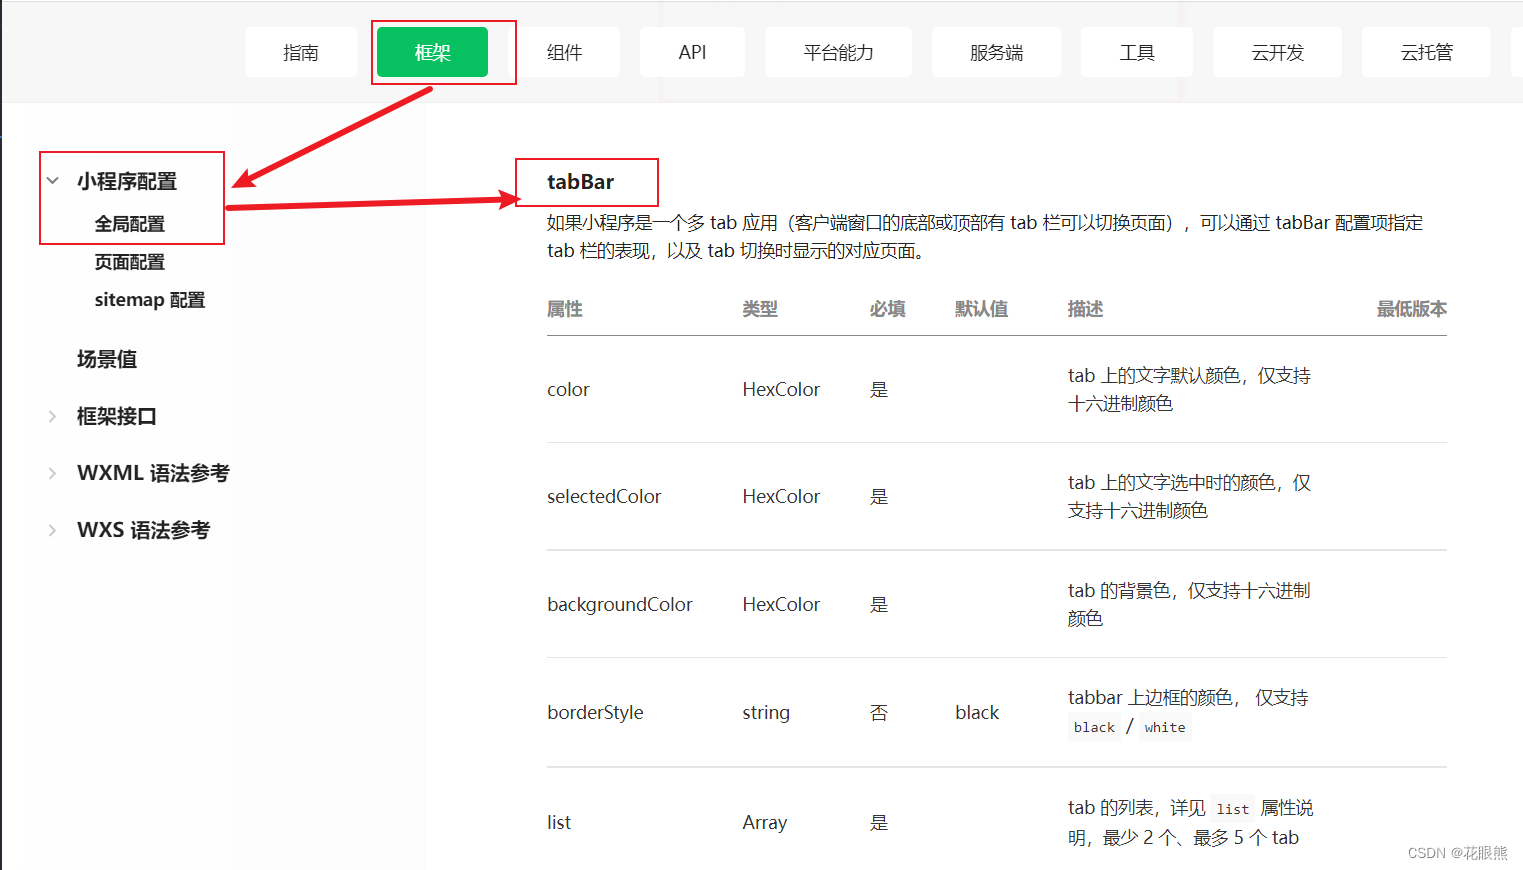Select the 框架 tab
Image resolution: width=1523 pixels, height=870 pixels.
[432, 52]
